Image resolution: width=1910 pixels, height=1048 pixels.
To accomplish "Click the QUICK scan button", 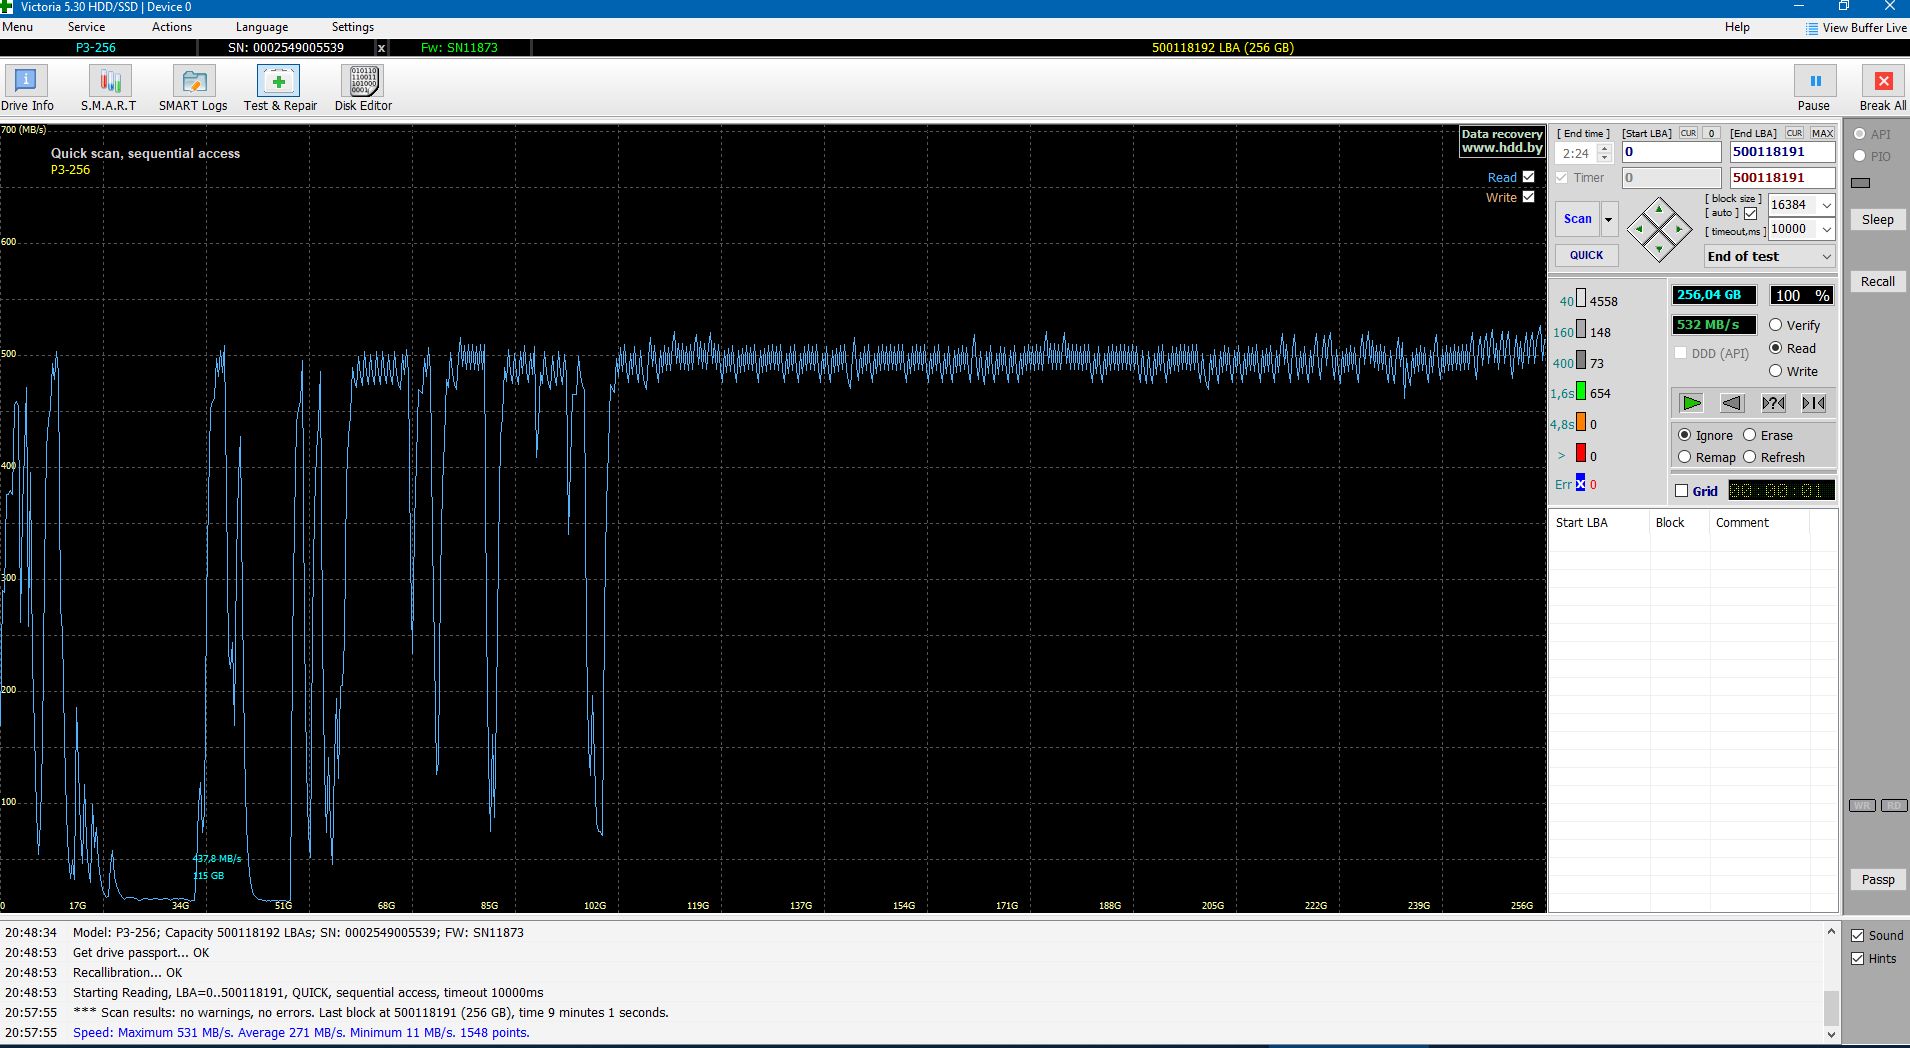I will pos(1586,255).
